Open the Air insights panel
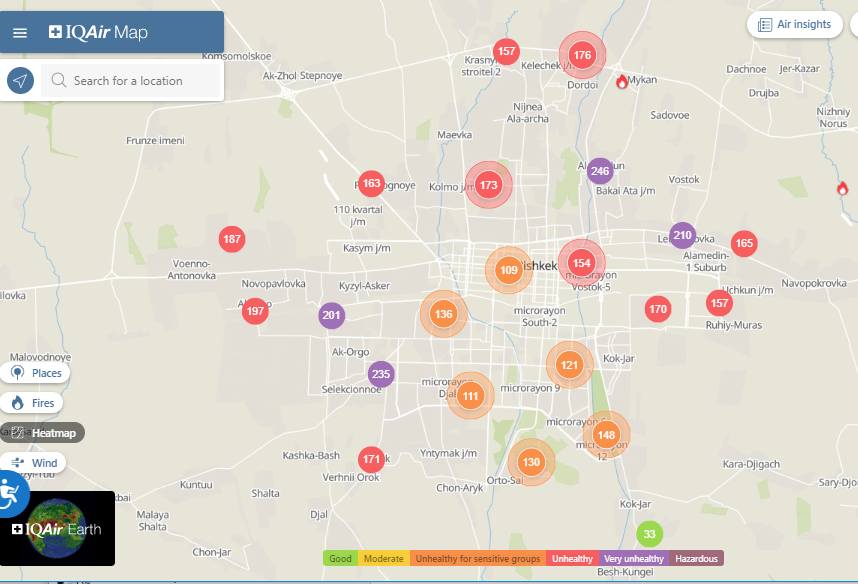Viewport: 858px width, 584px height. 795,25
